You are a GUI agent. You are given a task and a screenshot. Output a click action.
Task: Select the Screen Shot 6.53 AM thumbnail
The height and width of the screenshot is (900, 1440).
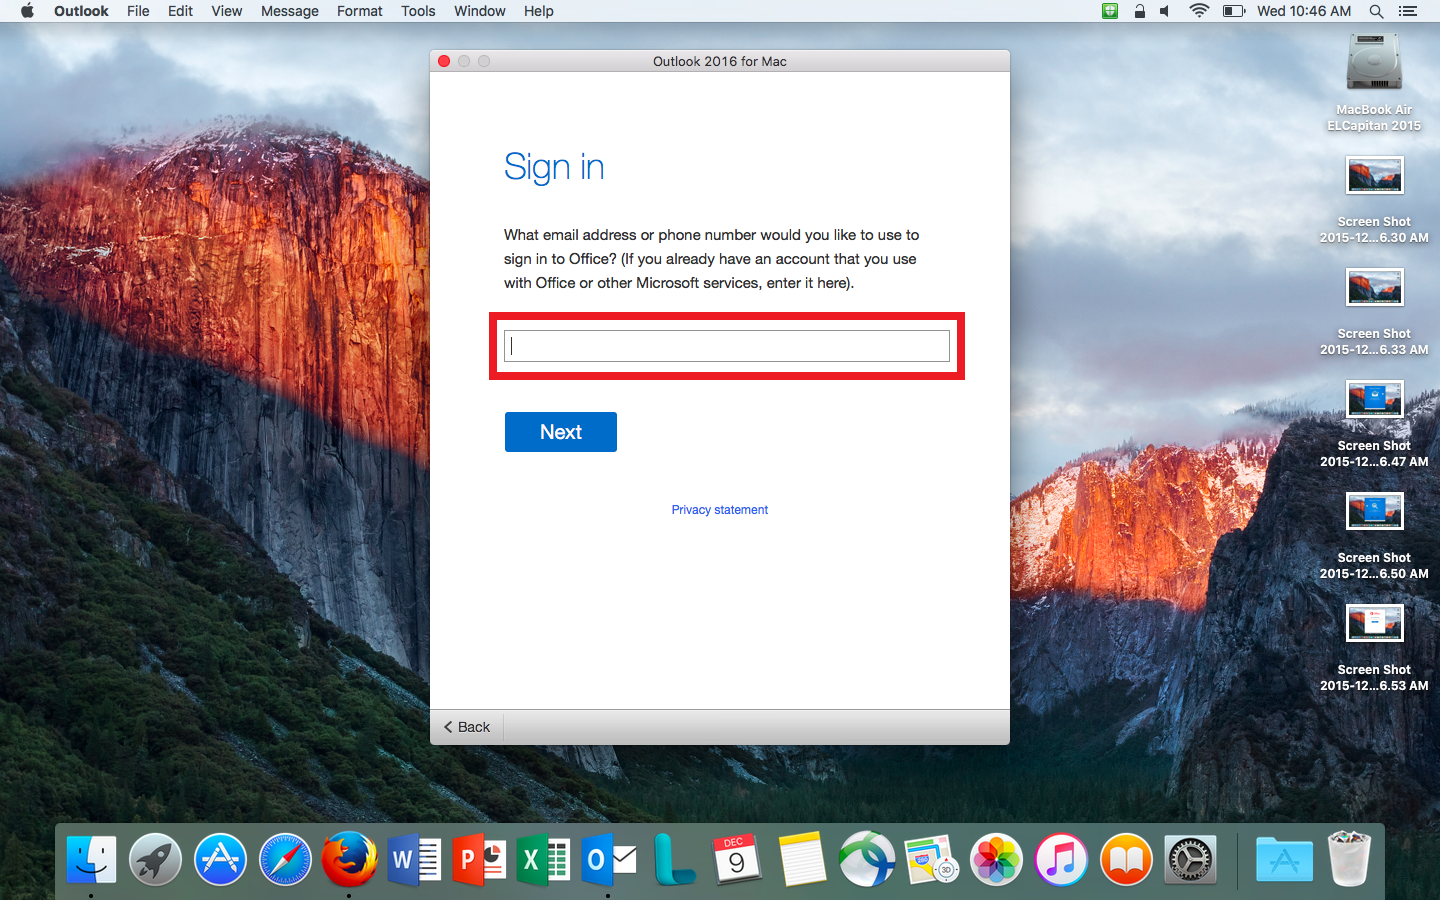click(1374, 624)
